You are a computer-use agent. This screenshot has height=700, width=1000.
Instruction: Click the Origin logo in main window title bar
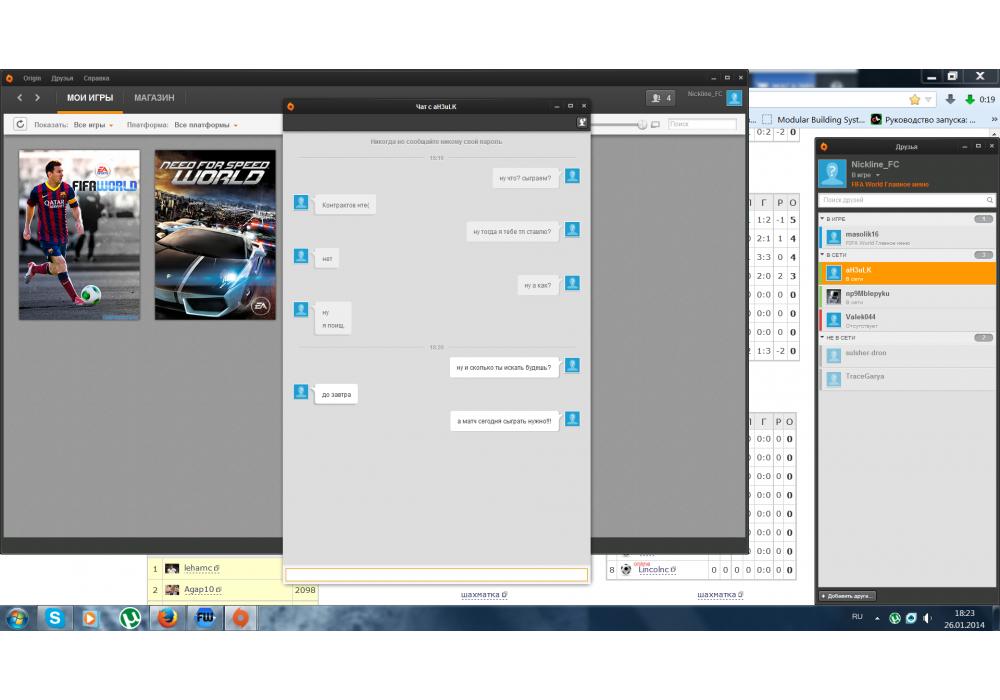point(9,78)
